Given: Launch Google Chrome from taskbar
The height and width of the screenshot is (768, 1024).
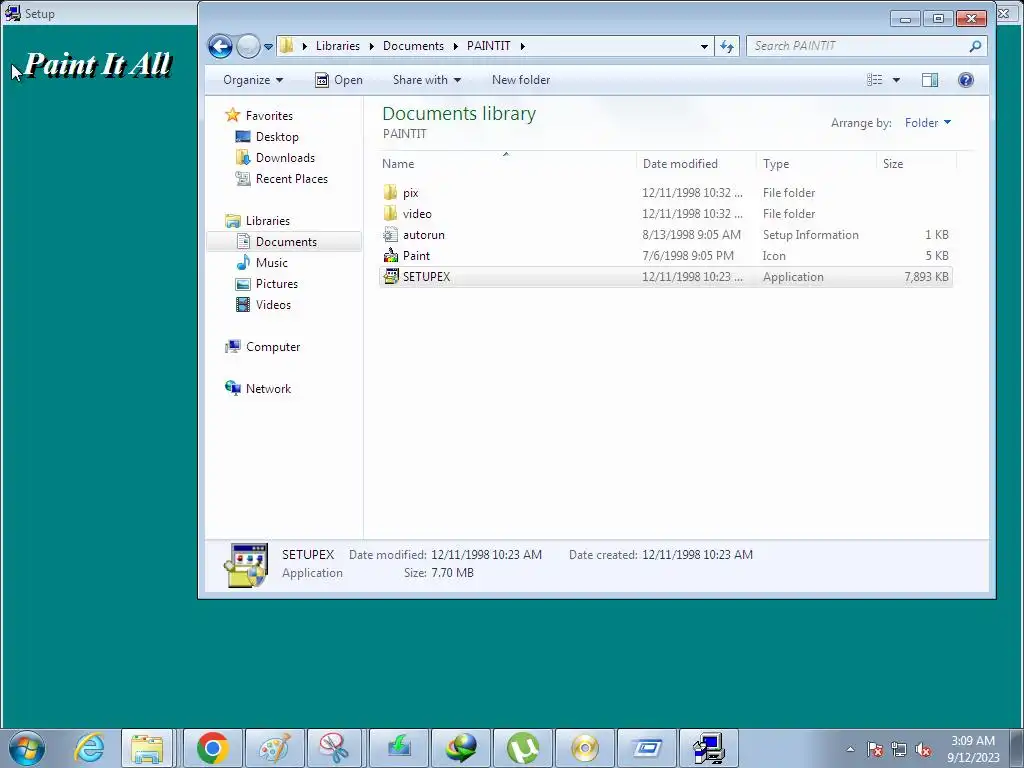Looking at the screenshot, I should click(x=212, y=748).
